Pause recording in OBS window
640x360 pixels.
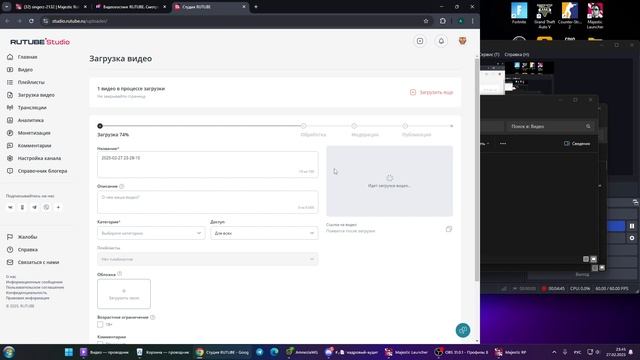point(632,226)
